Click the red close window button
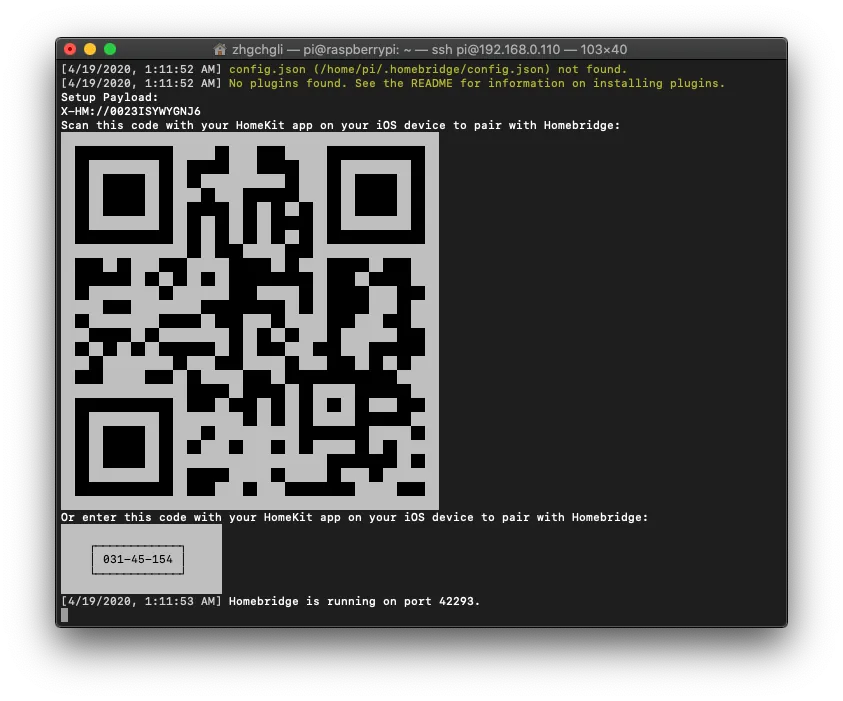 70,49
